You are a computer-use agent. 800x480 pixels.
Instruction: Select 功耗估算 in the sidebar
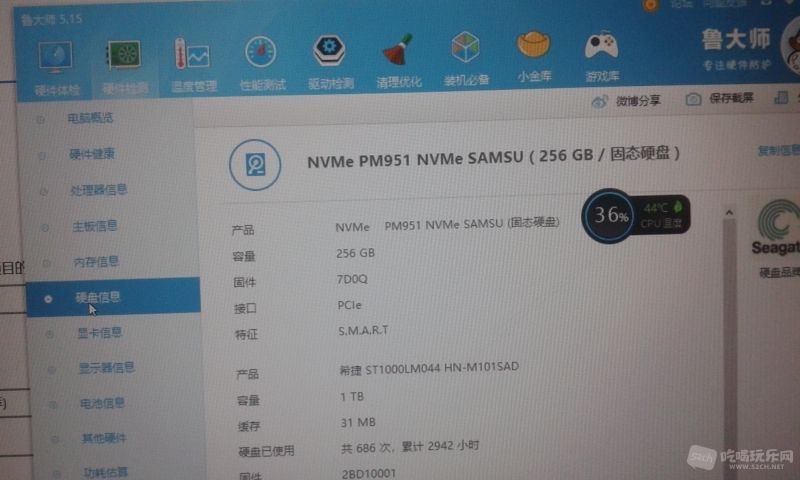pos(106,472)
